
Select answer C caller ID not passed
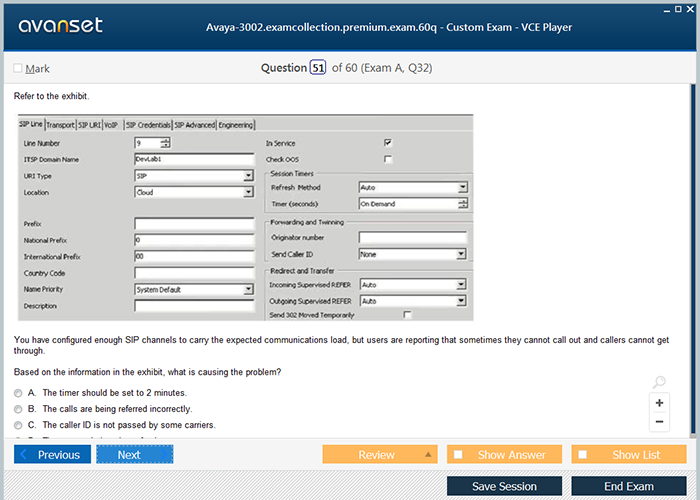pyautogui.click(x=18, y=425)
